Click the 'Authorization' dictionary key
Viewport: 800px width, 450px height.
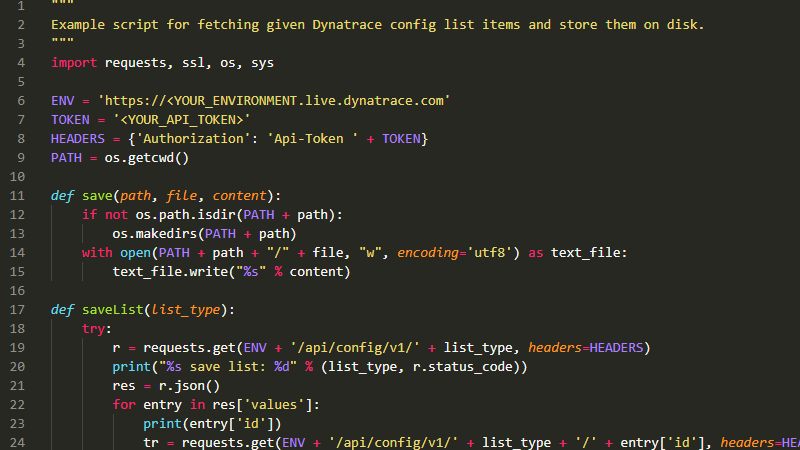[193, 139]
